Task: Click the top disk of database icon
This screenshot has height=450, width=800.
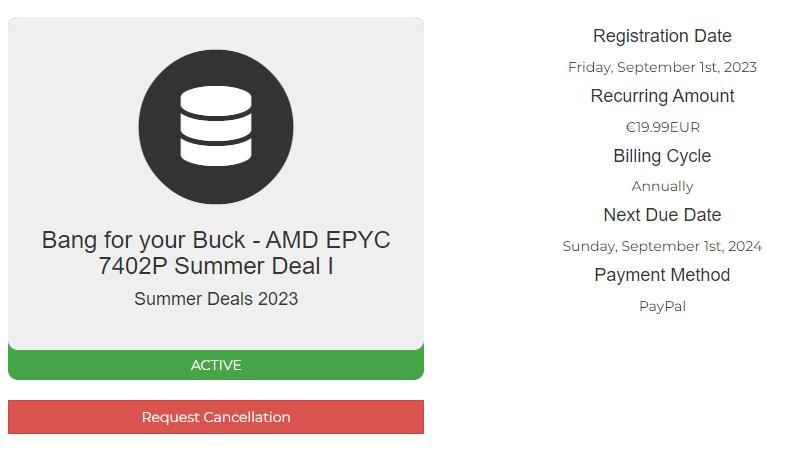Action: (216, 100)
